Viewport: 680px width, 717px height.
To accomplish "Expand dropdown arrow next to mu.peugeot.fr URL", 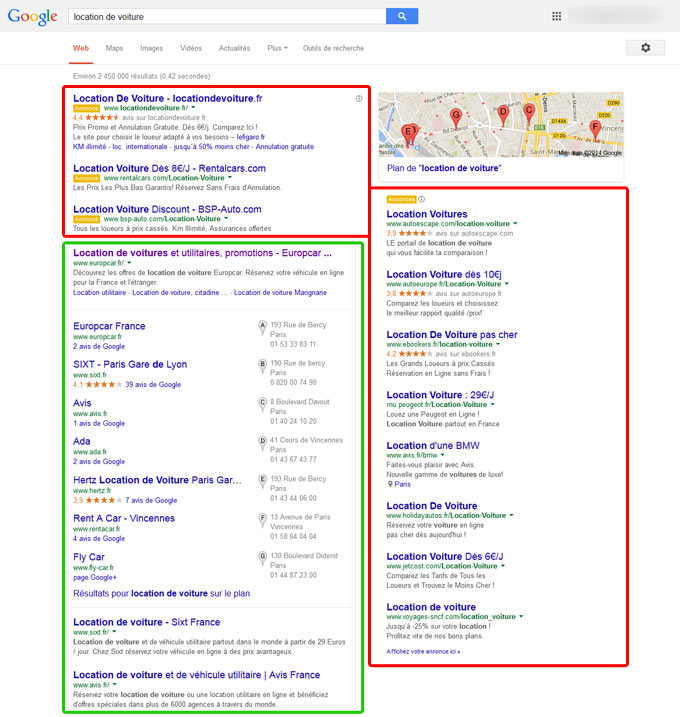I will 493,405.
